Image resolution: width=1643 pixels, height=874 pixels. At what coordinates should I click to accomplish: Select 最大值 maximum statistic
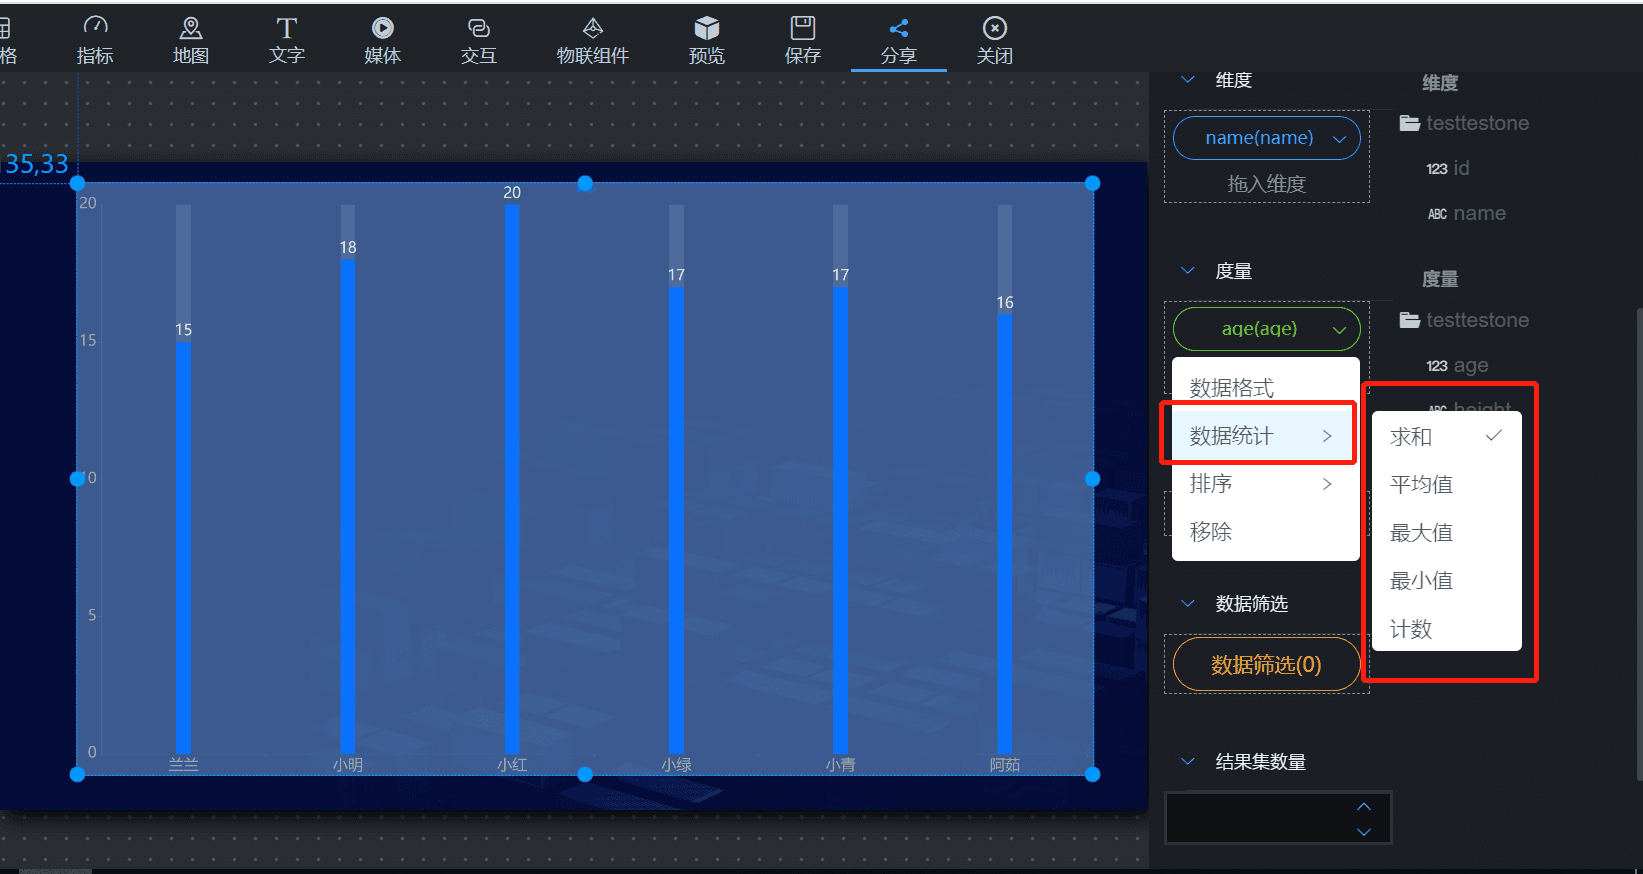(x=1447, y=533)
